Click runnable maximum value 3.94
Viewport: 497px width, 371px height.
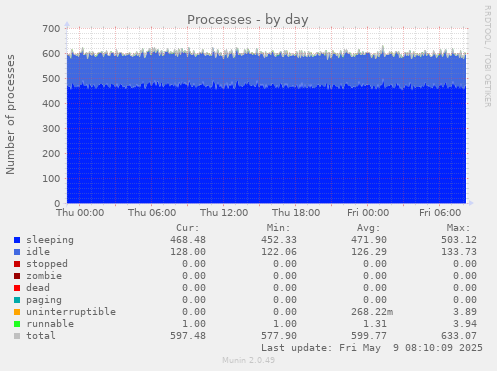pyautogui.click(x=465, y=324)
